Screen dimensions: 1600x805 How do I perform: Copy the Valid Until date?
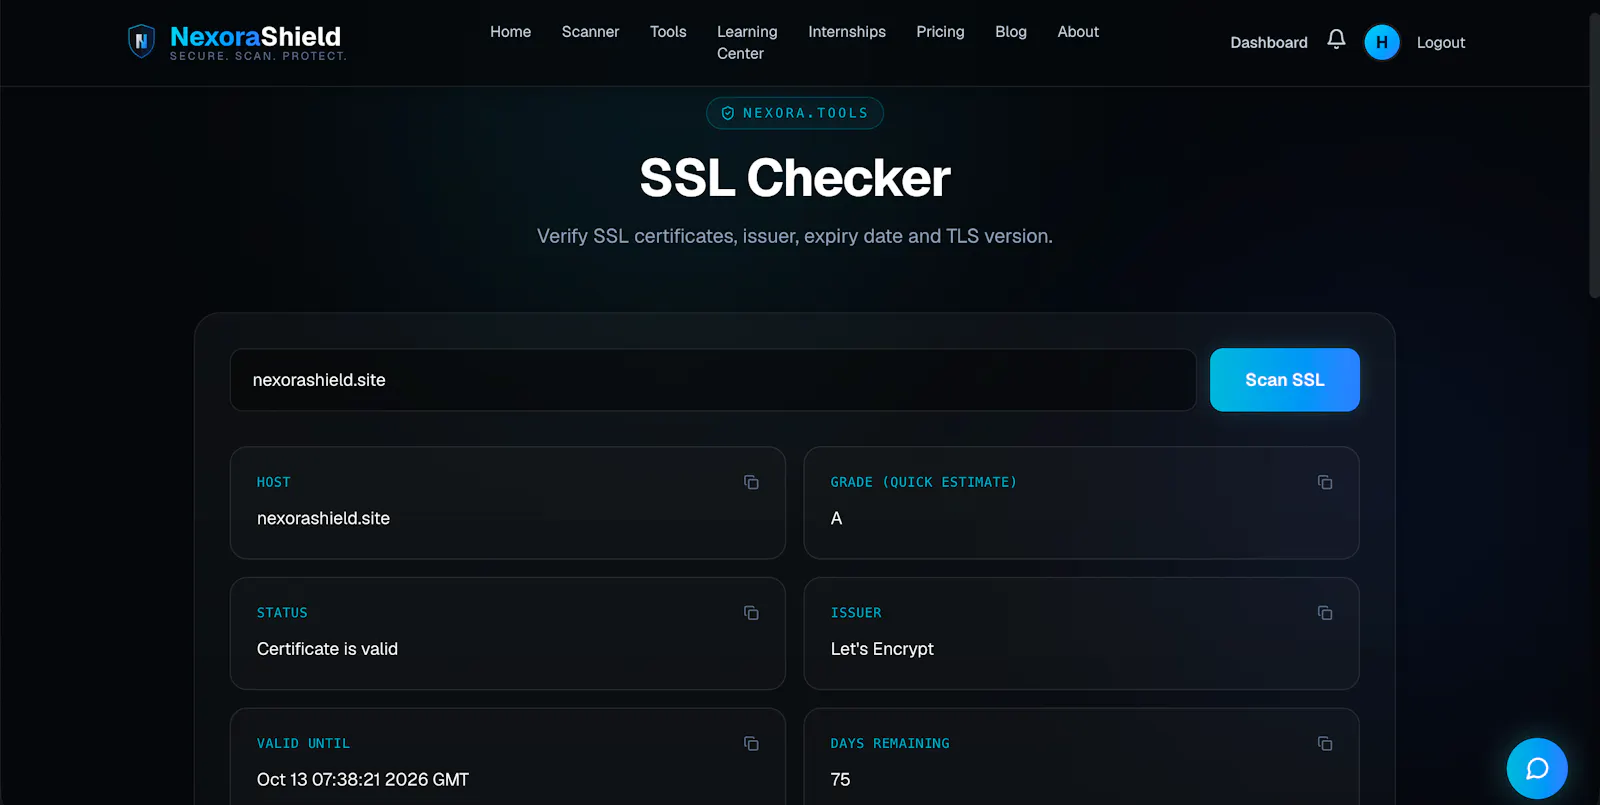coord(751,744)
